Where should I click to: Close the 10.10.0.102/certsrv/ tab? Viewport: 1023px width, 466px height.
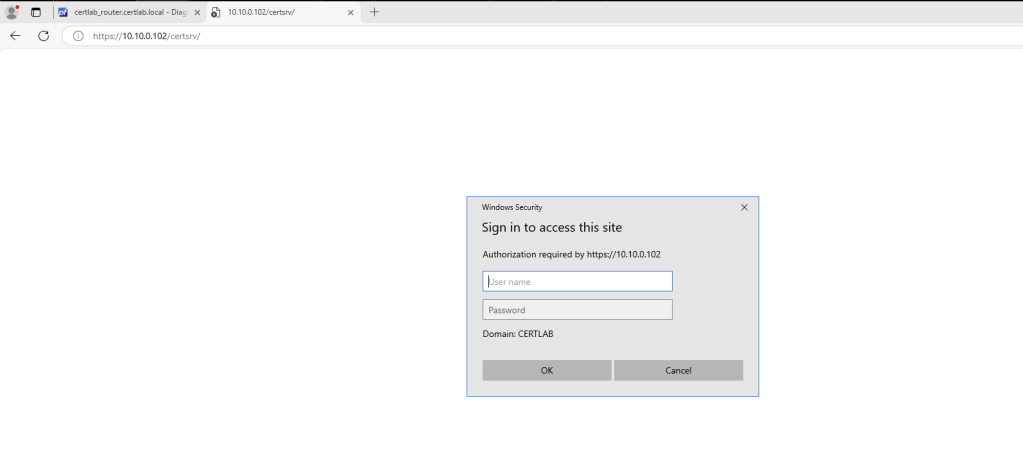pos(352,12)
